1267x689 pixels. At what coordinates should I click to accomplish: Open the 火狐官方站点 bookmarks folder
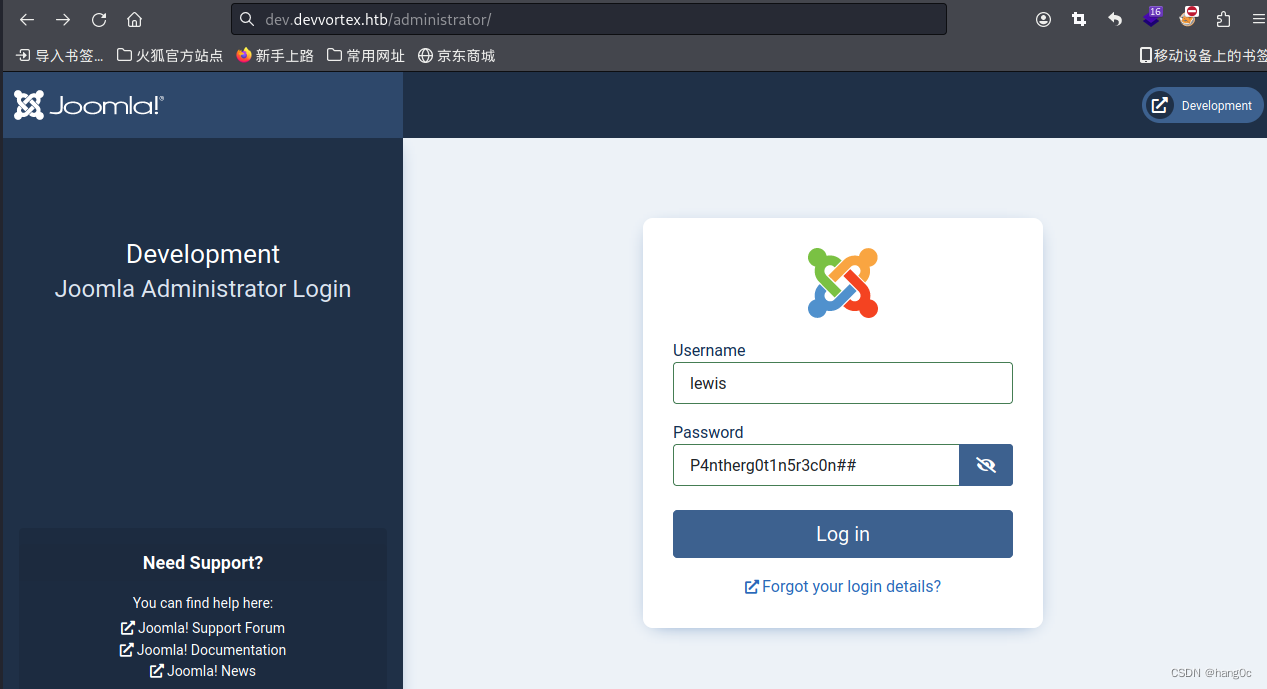click(170, 56)
